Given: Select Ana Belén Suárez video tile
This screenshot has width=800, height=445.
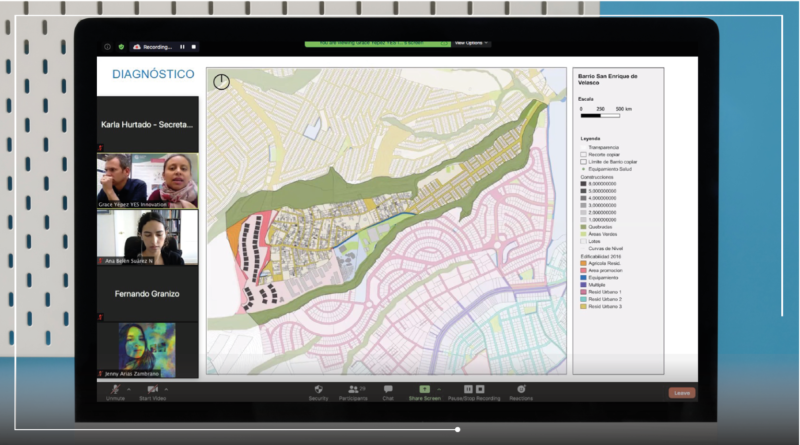Looking at the screenshot, I should 147,237.
